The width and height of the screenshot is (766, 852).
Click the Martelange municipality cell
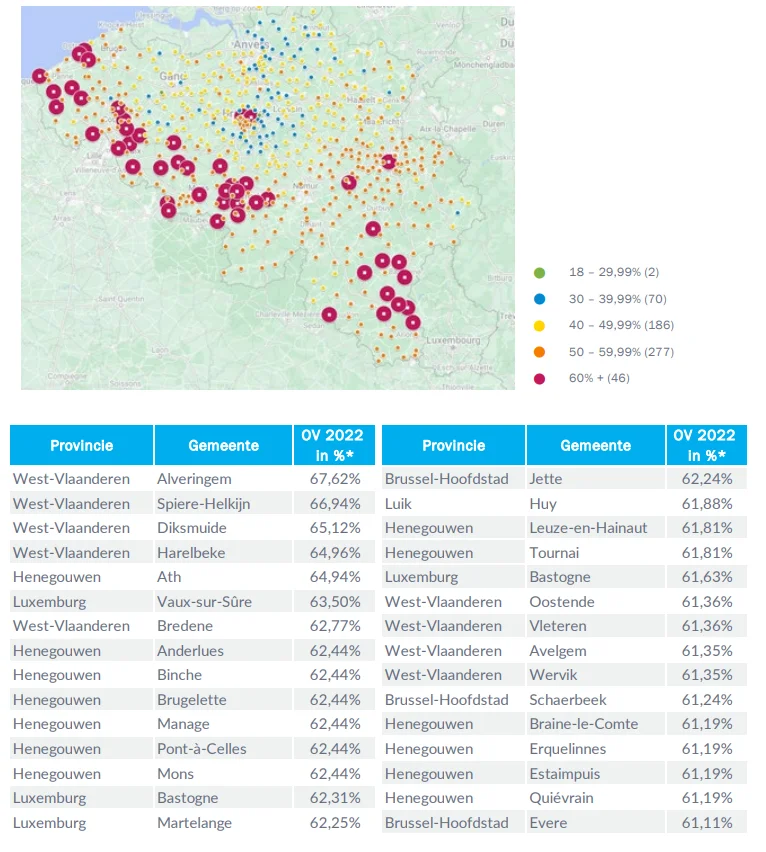pos(194,823)
